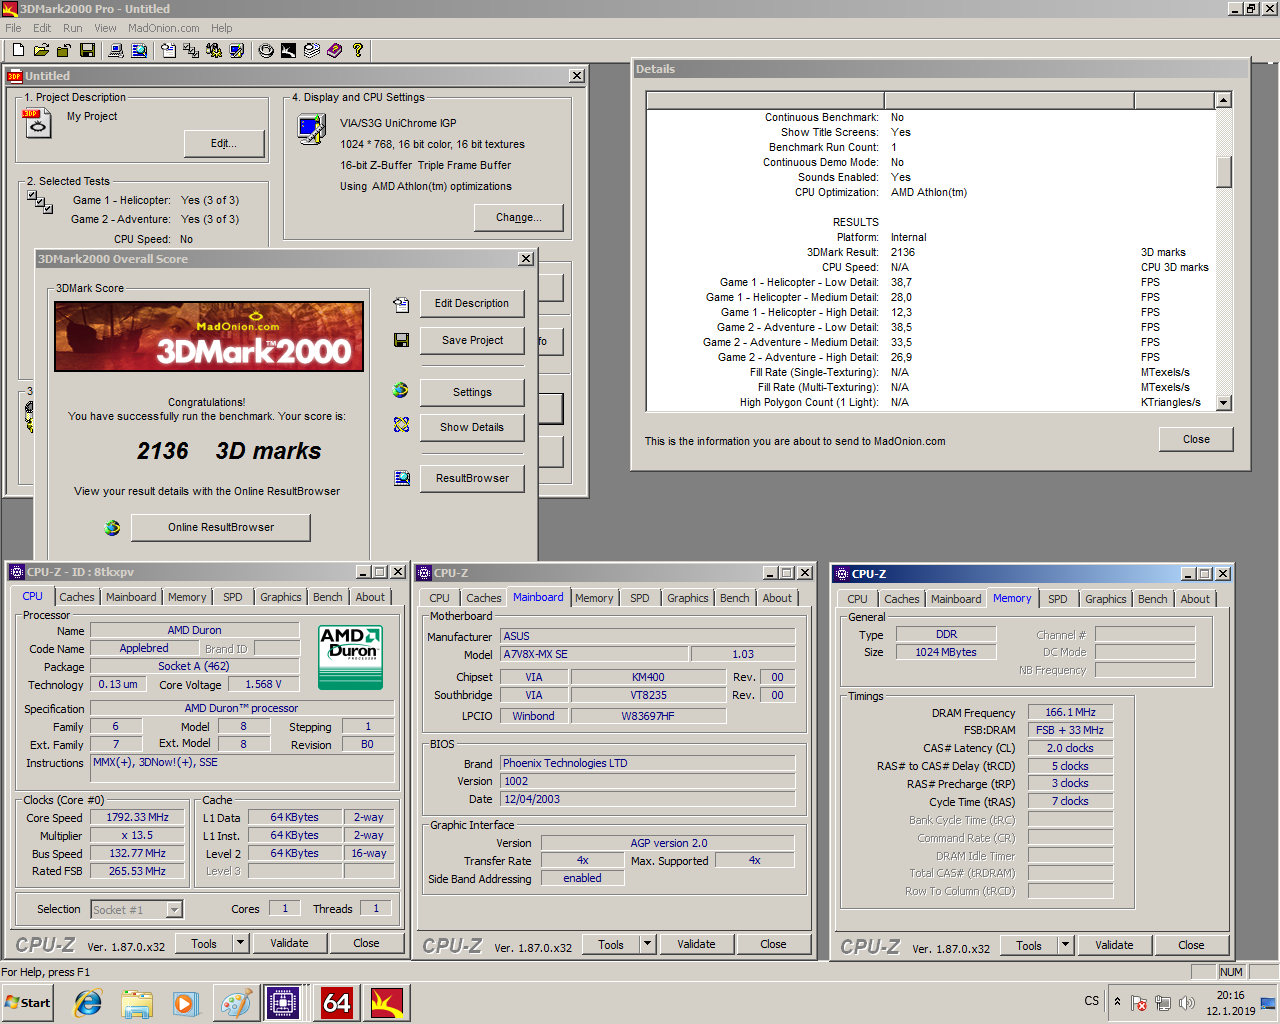
Task: Click the purple help book toolbar icon
Action: [334, 50]
